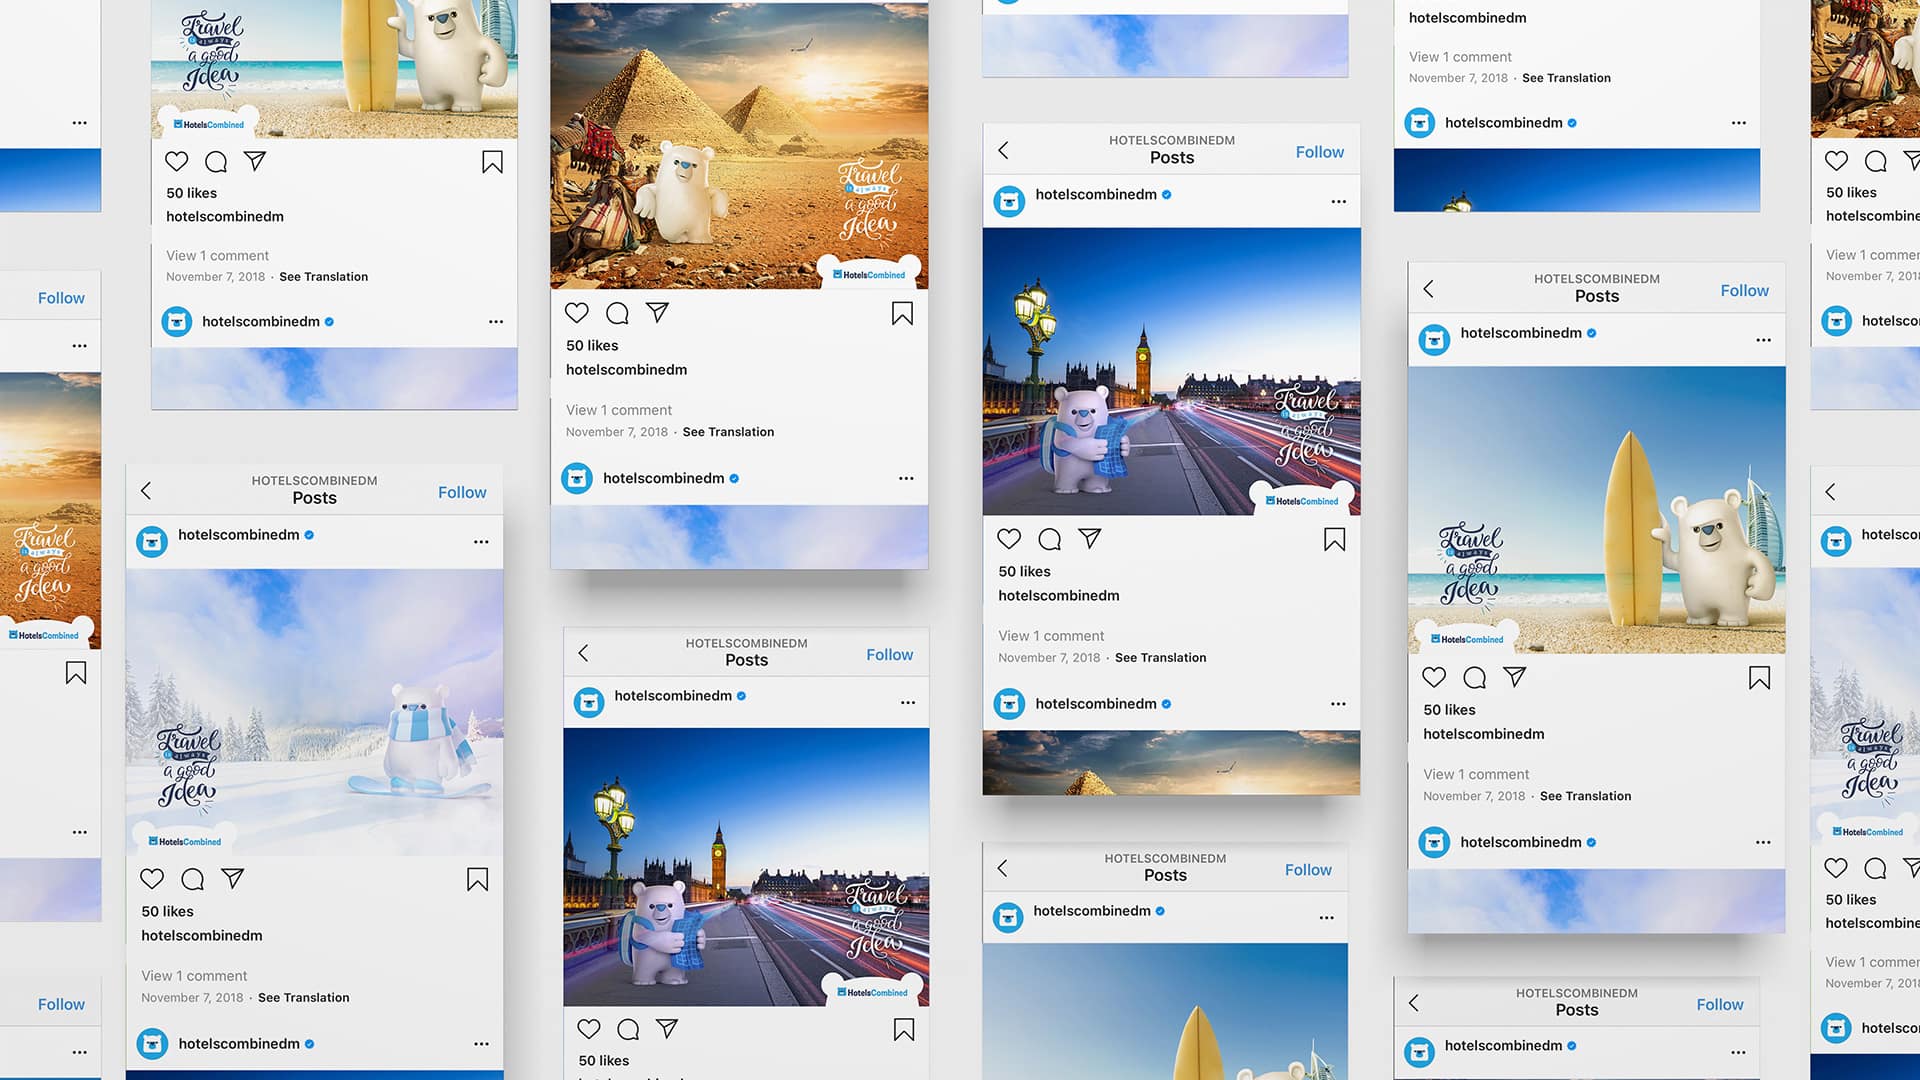Share the Big Ben post above Pyramid strip
The image size is (1920, 1080).
coord(1089,539)
